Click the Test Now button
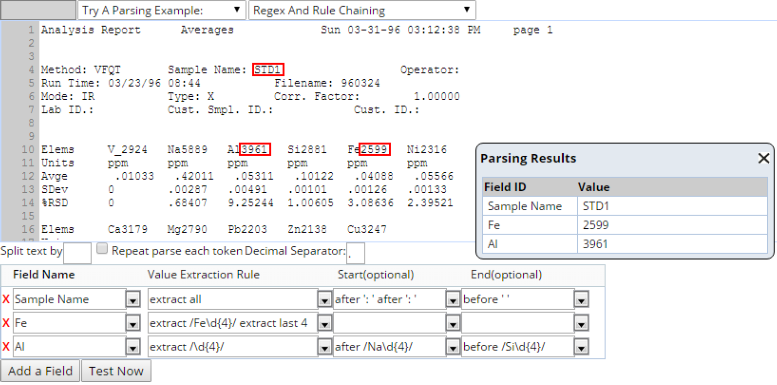777x385 pixels. 116,371
